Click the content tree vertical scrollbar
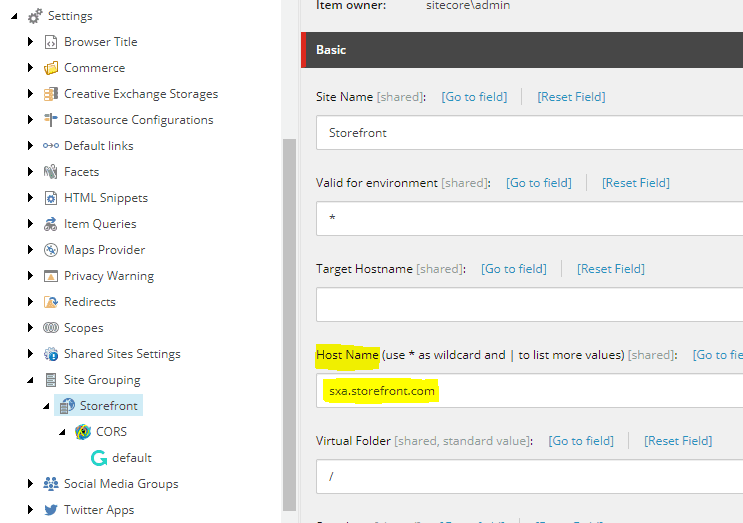The height and width of the screenshot is (523, 743). (x=289, y=325)
